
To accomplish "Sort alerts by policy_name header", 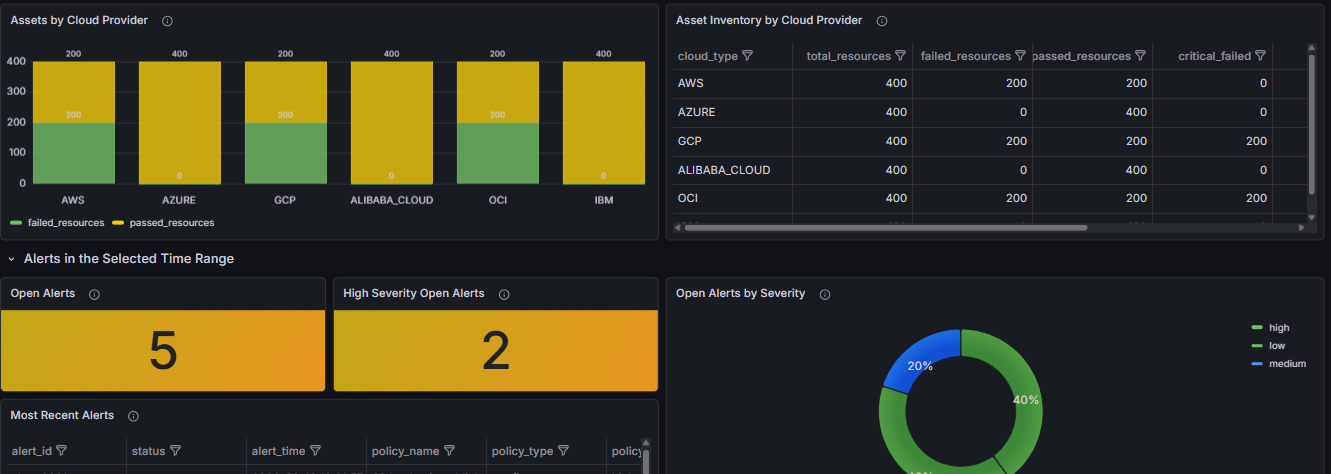I will [405, 451].
